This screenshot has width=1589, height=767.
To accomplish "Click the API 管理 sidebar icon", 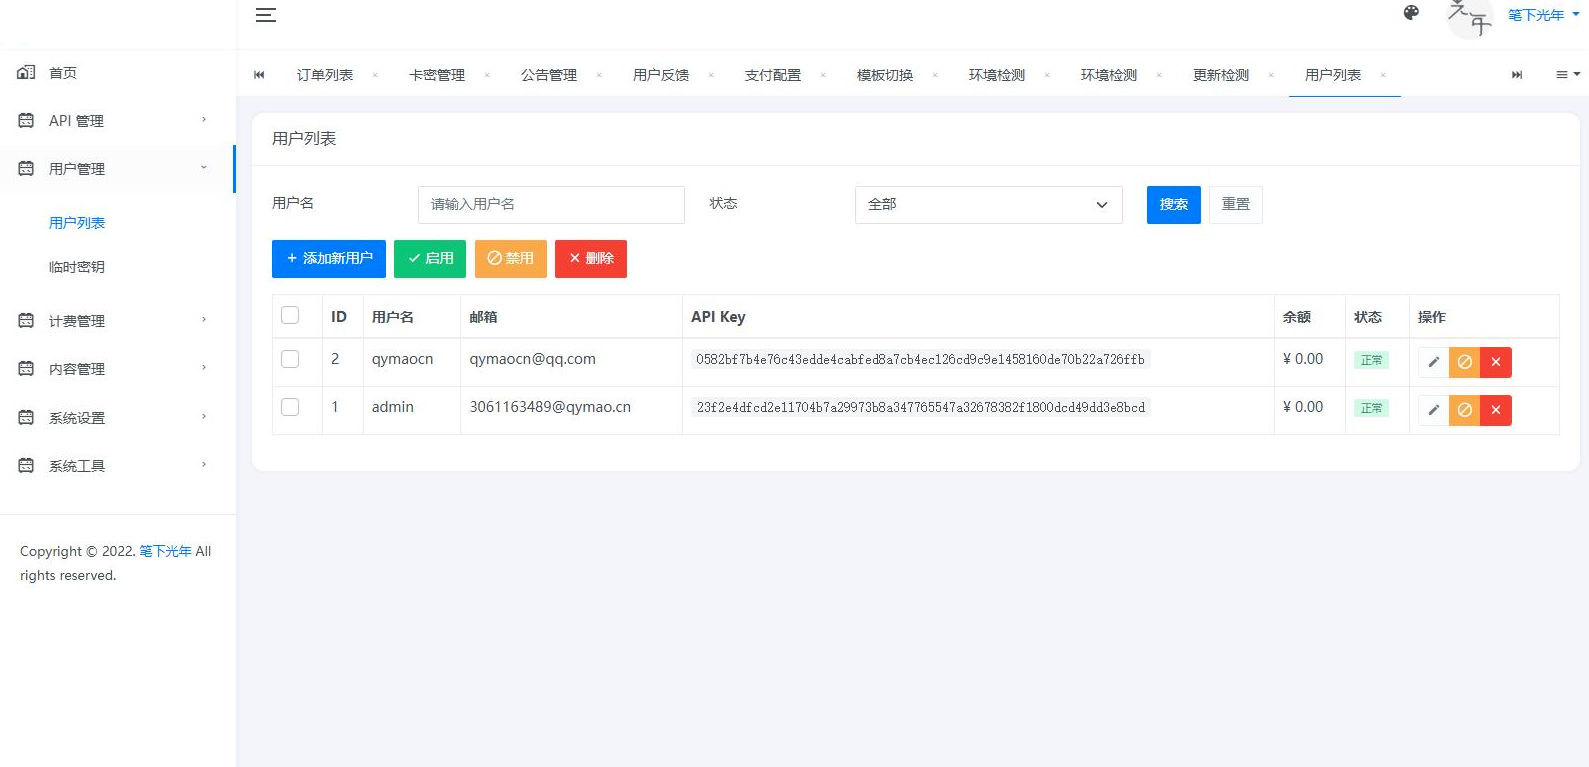I will (26, 120).
